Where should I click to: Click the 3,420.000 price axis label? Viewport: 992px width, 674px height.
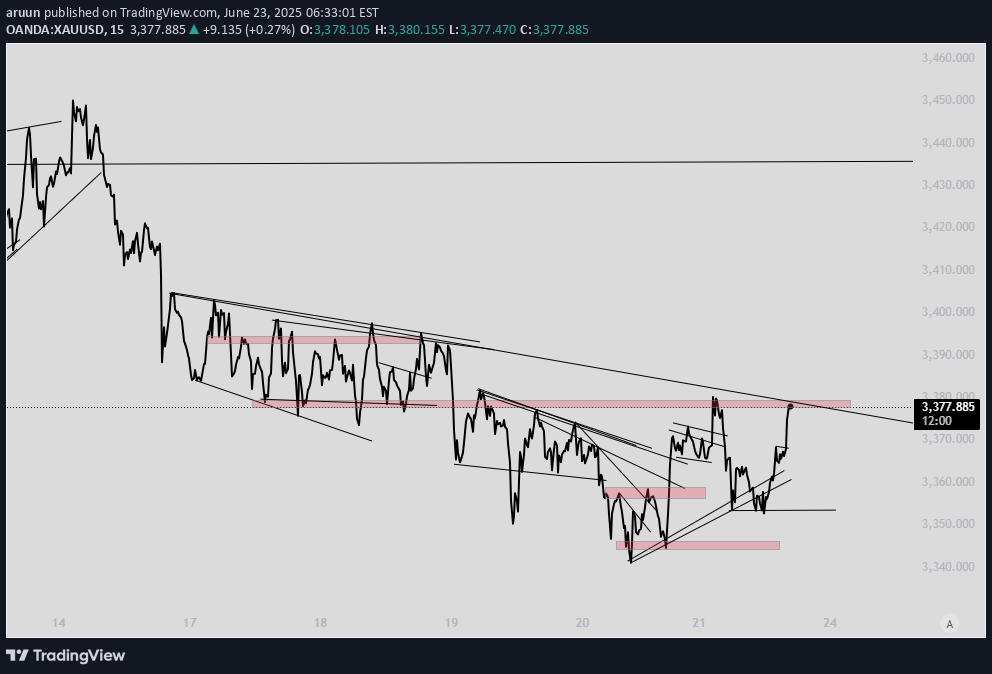coord(948,227)
